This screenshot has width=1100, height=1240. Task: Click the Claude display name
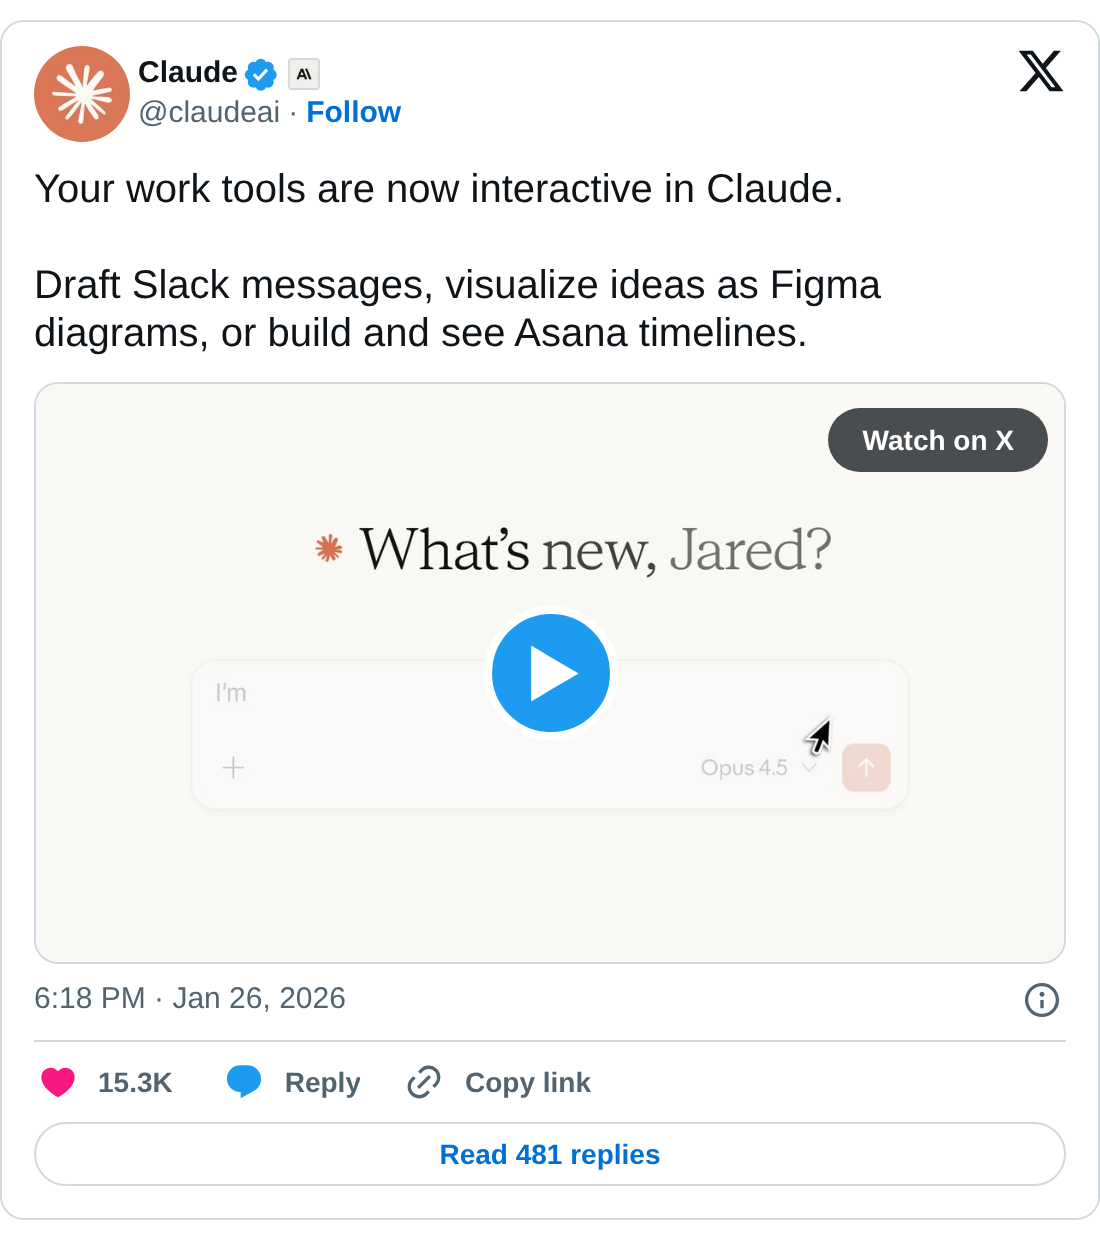pos(188,72)
